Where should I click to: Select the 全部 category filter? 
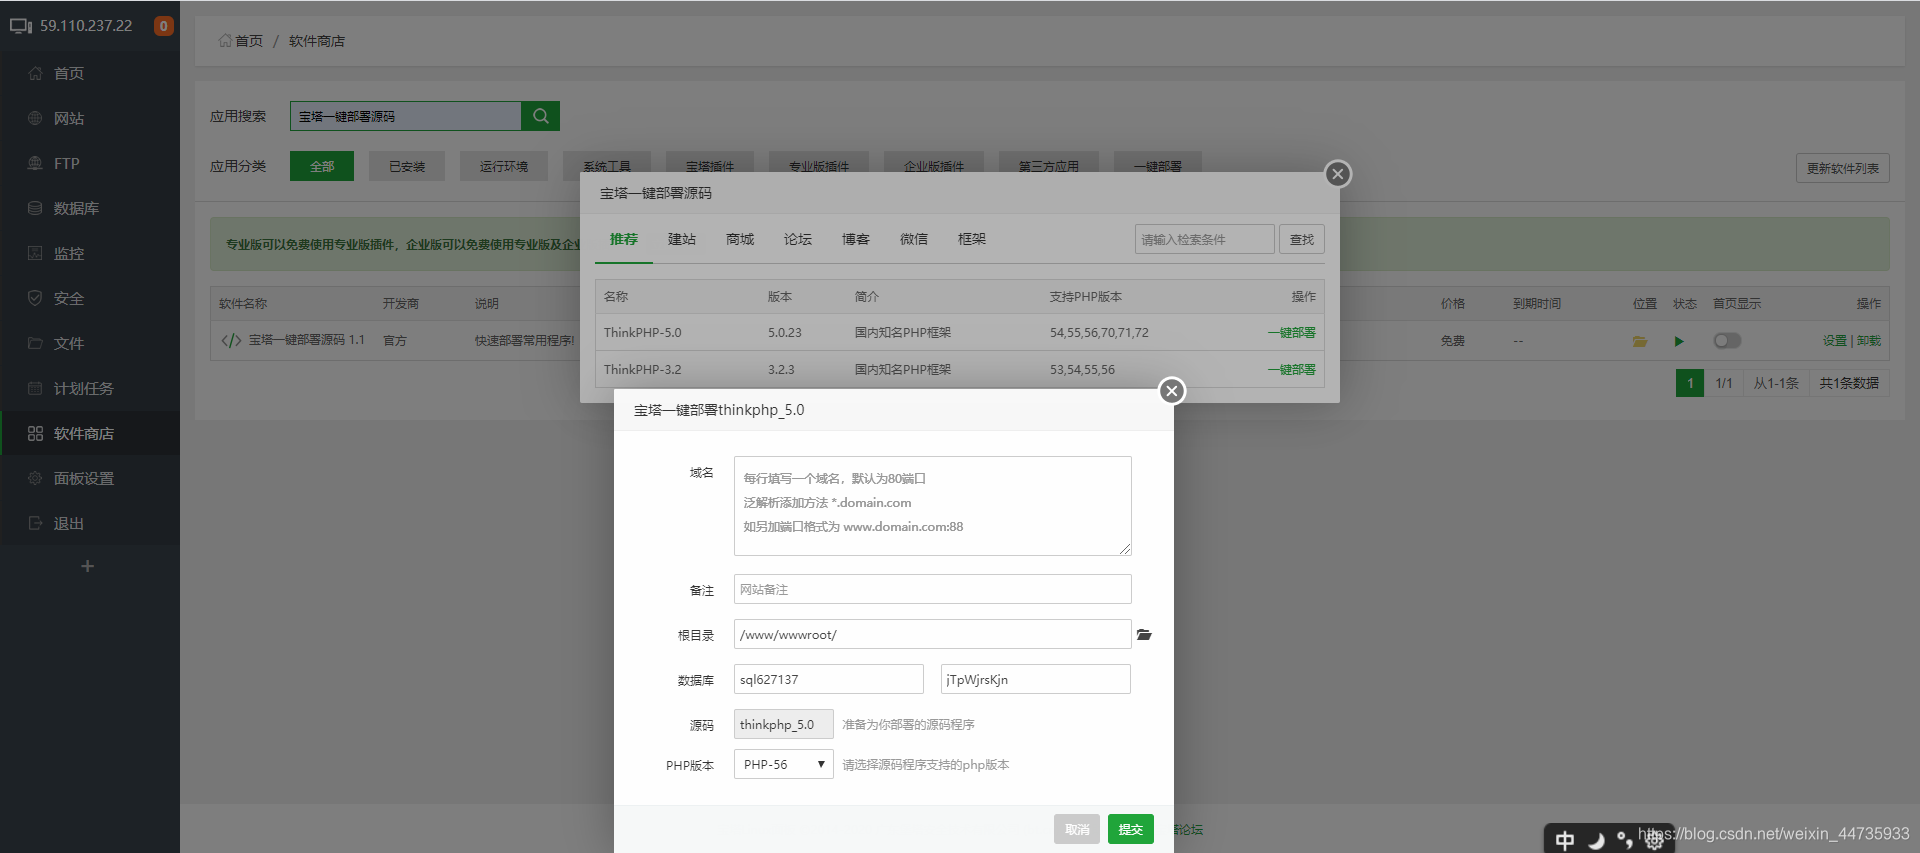pyautogui.click(x=322, y=166)
